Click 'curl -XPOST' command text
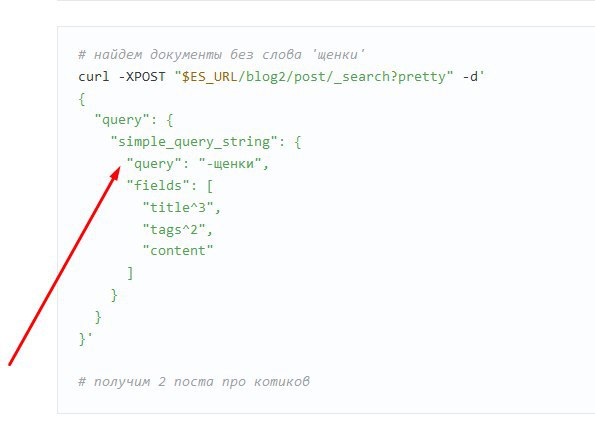This screenshot has height=431, width=595. 121,77
